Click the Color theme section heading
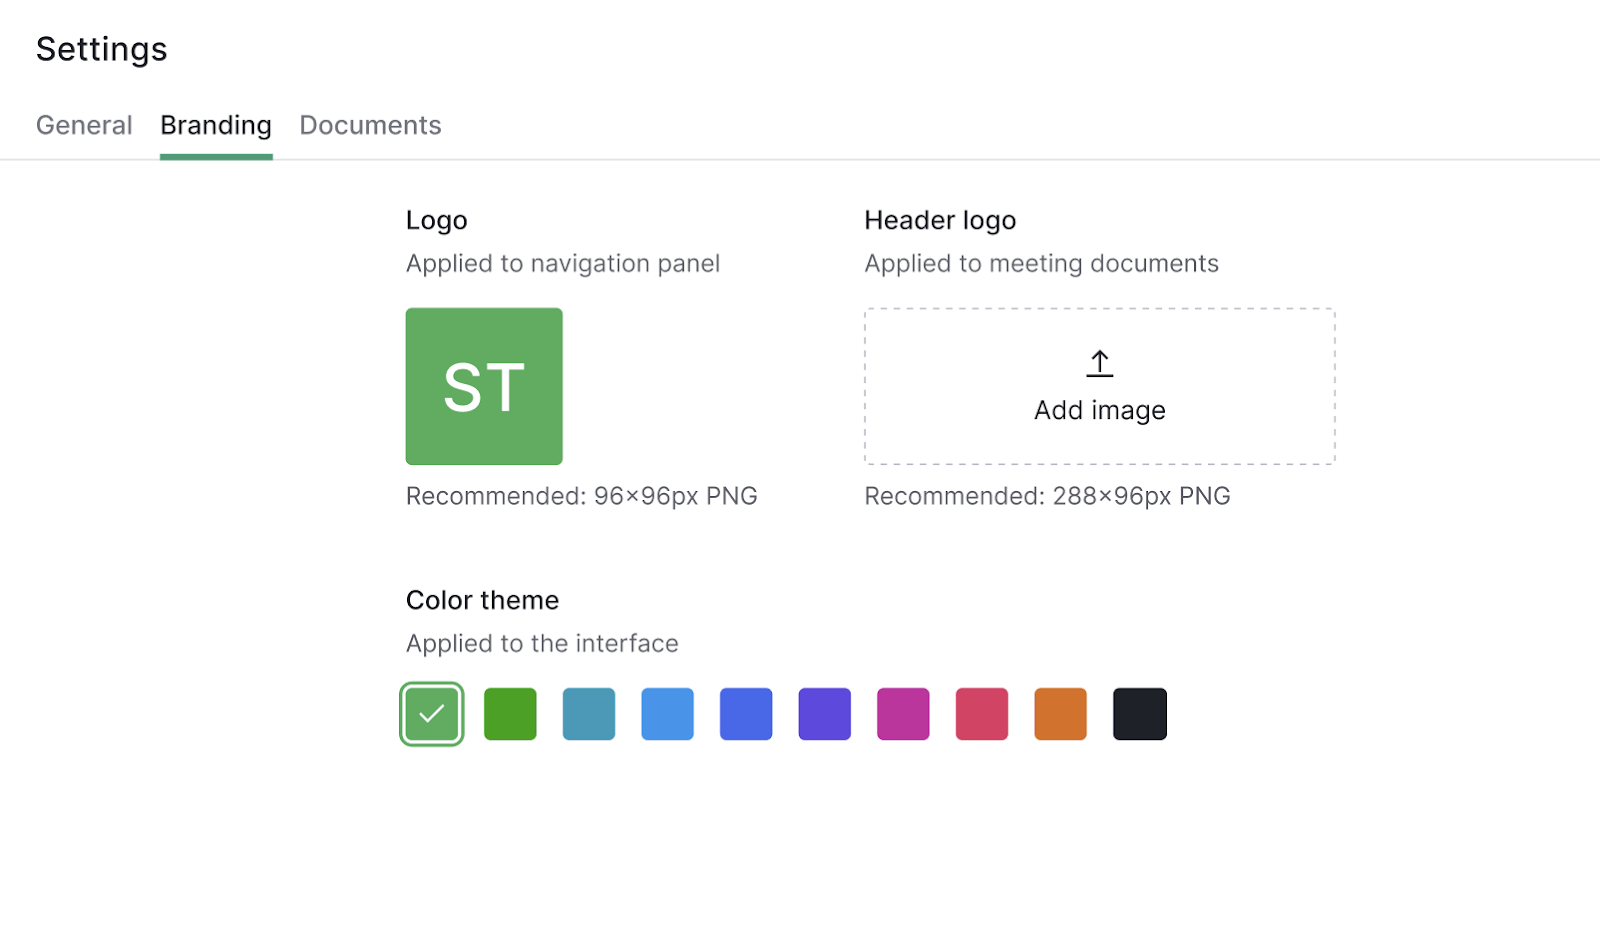1600x940 pixels. (482, 600)
